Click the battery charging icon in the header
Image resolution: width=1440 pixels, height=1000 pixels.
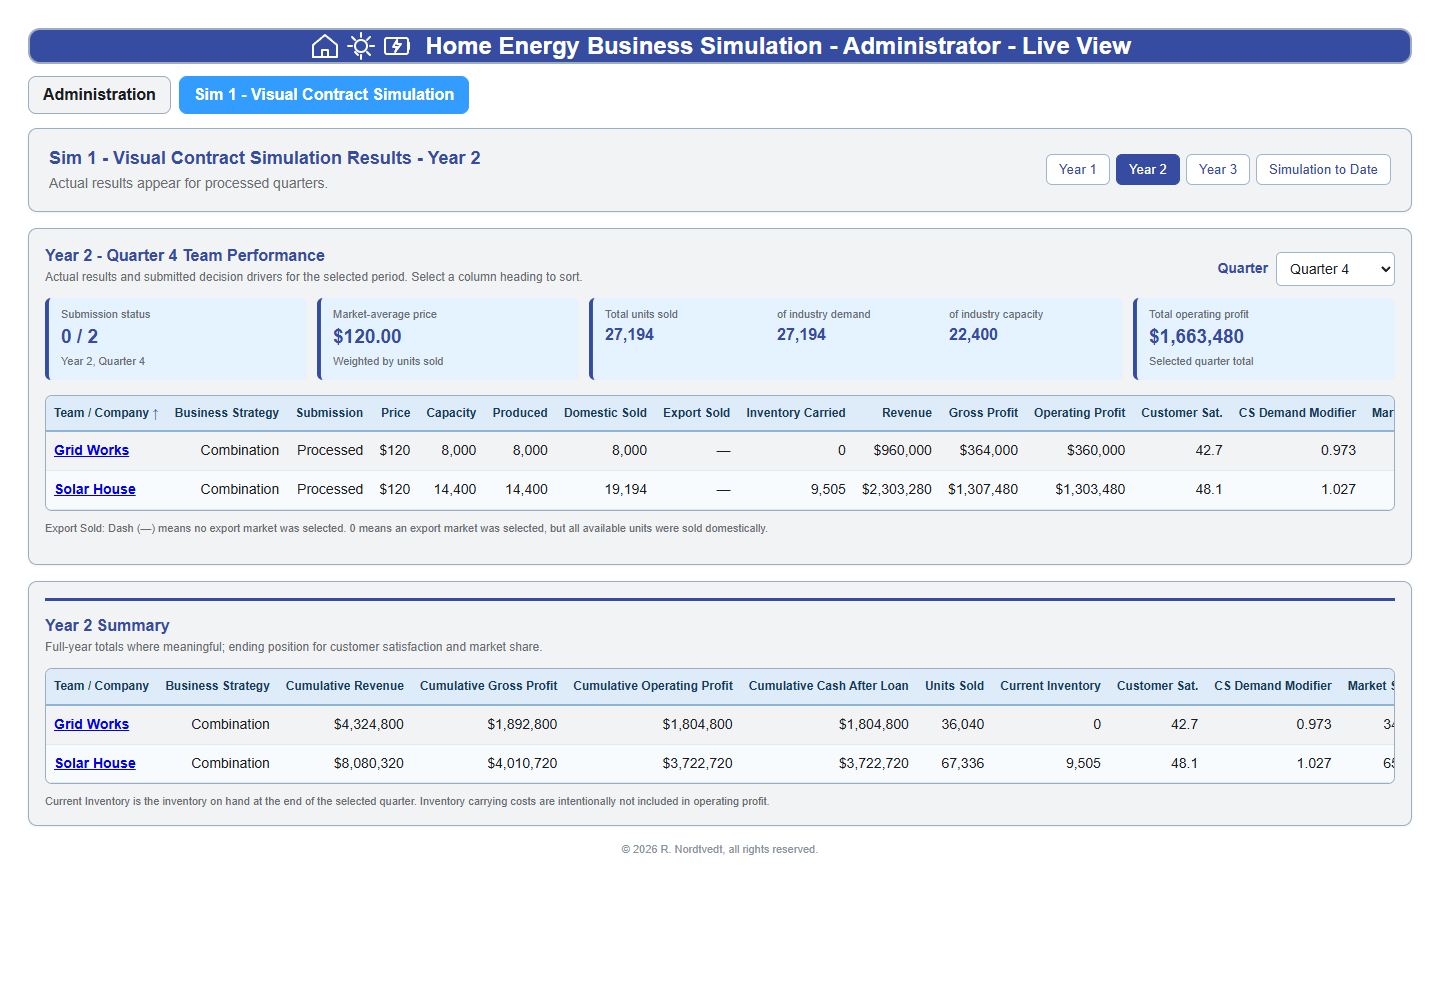[x=397, y=46]
